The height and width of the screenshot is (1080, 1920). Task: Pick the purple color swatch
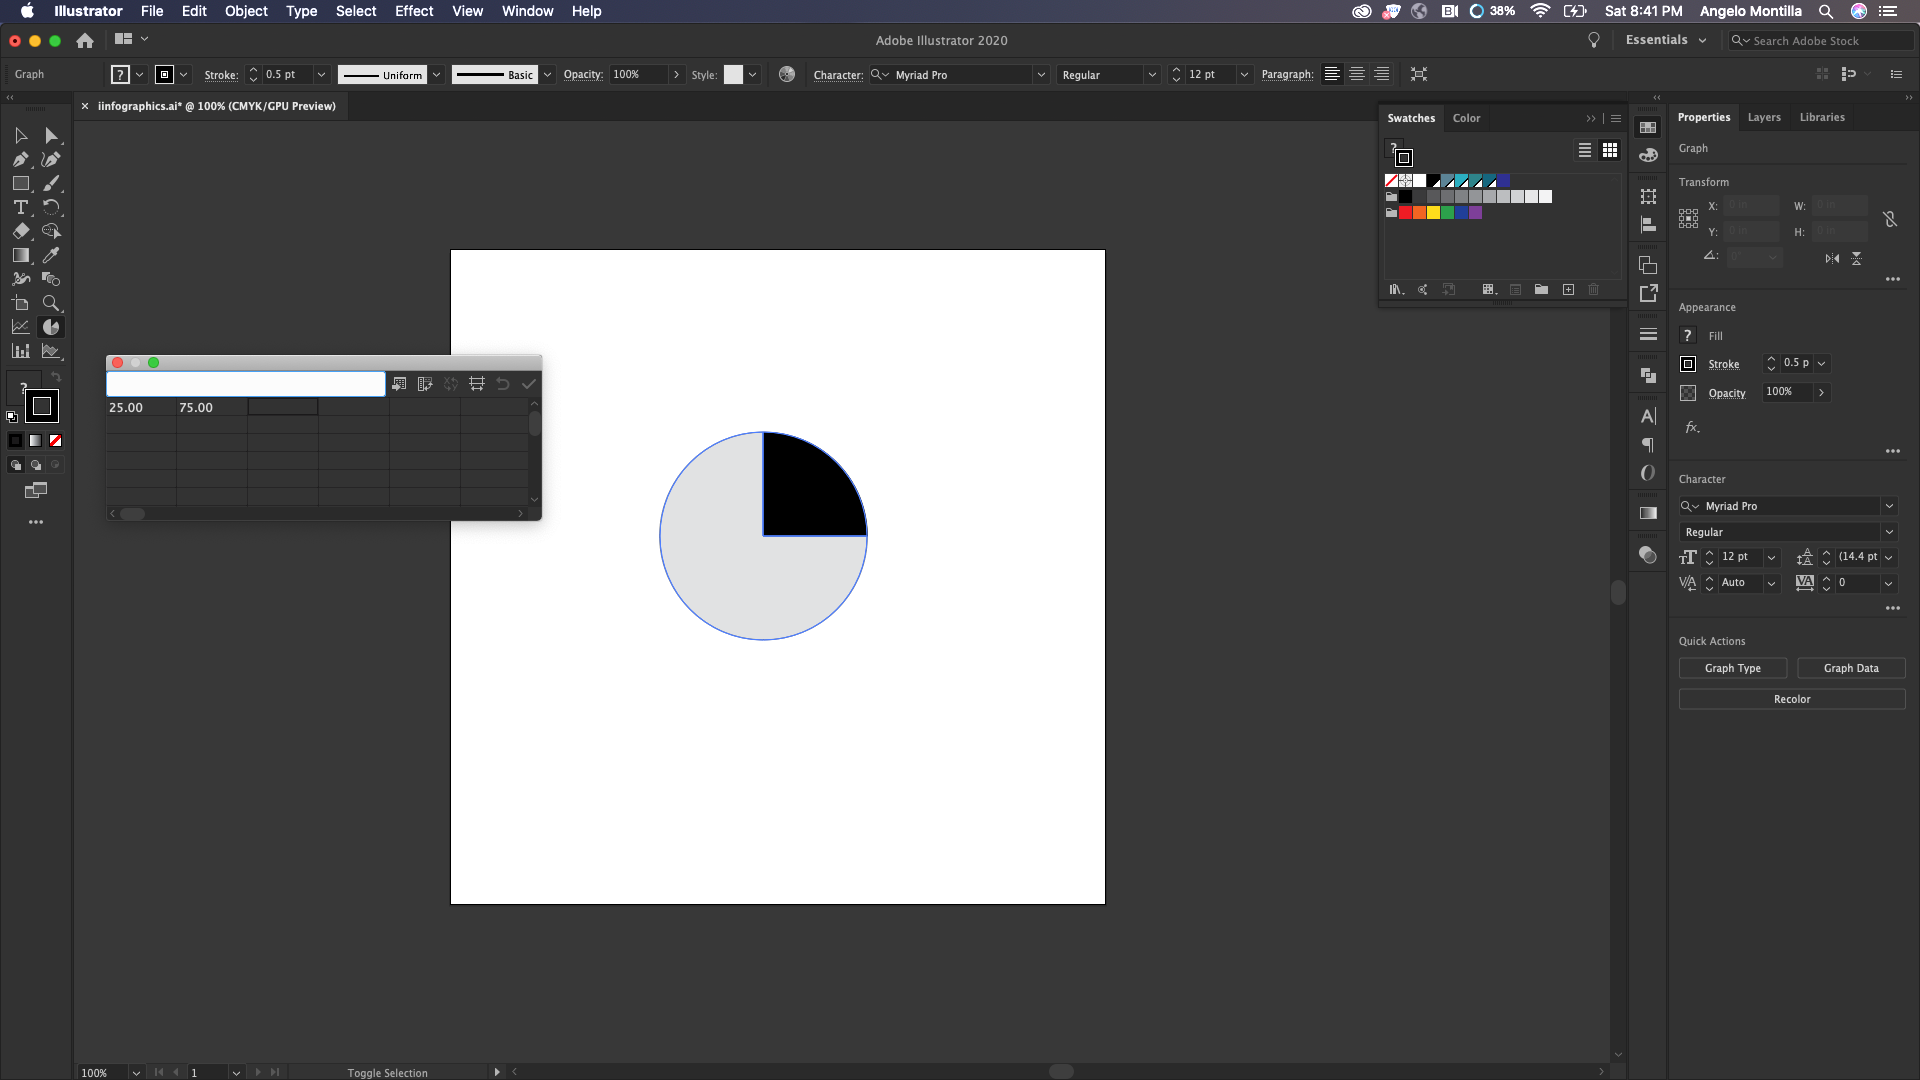pos(1475,213)
